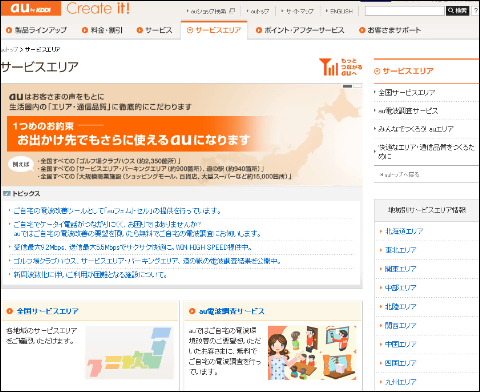Click the dark banner slide indicator
Viewport: 480px width, 392px height.
click(x=347, y=86)
